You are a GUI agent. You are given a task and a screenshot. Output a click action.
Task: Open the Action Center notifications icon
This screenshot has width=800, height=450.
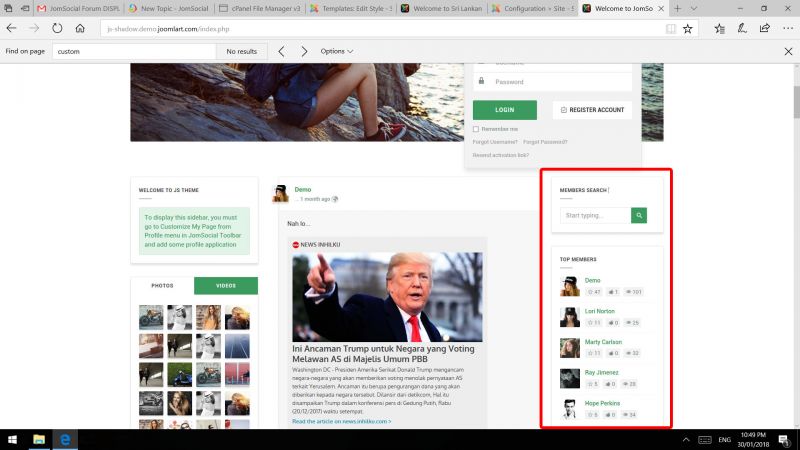(x=784, y=440)
